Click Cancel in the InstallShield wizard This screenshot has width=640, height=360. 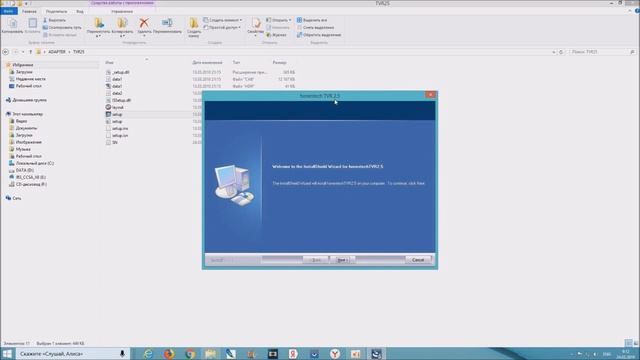click(x=418, y=260)
